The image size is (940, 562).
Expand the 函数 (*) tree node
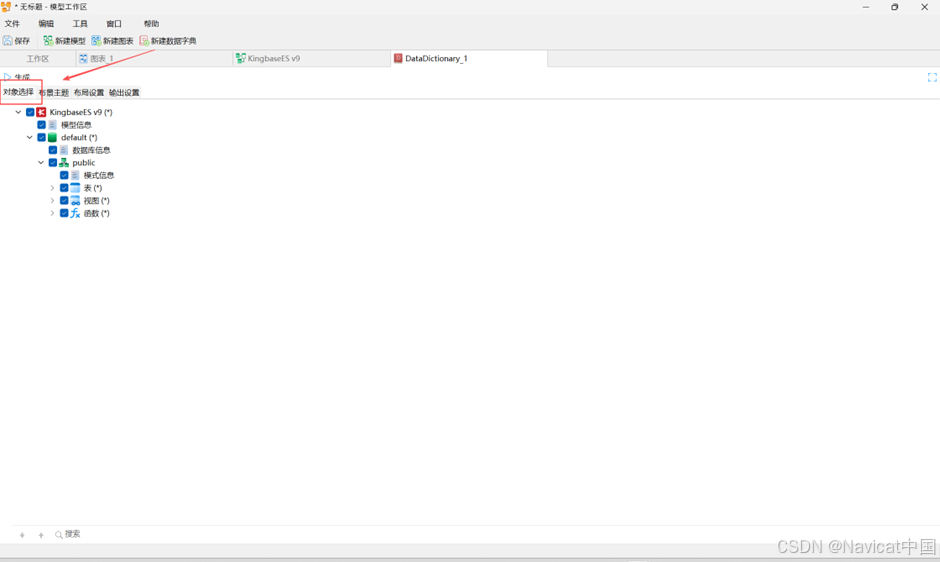[52, 213]
